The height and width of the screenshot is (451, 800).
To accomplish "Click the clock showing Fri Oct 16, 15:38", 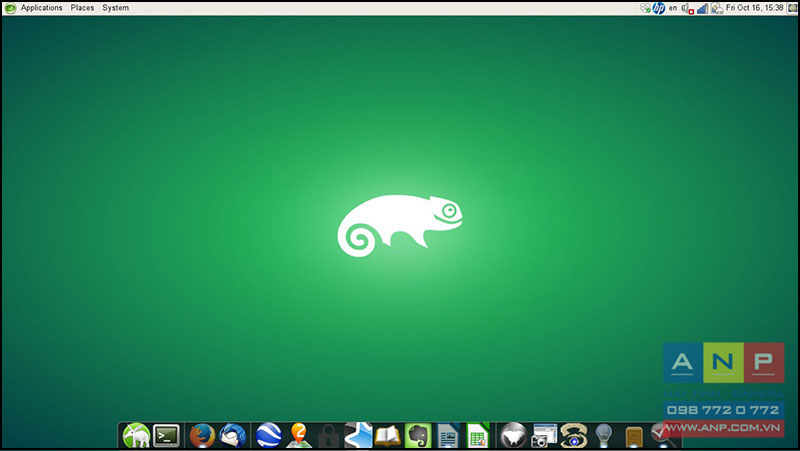I will (754, 8).
